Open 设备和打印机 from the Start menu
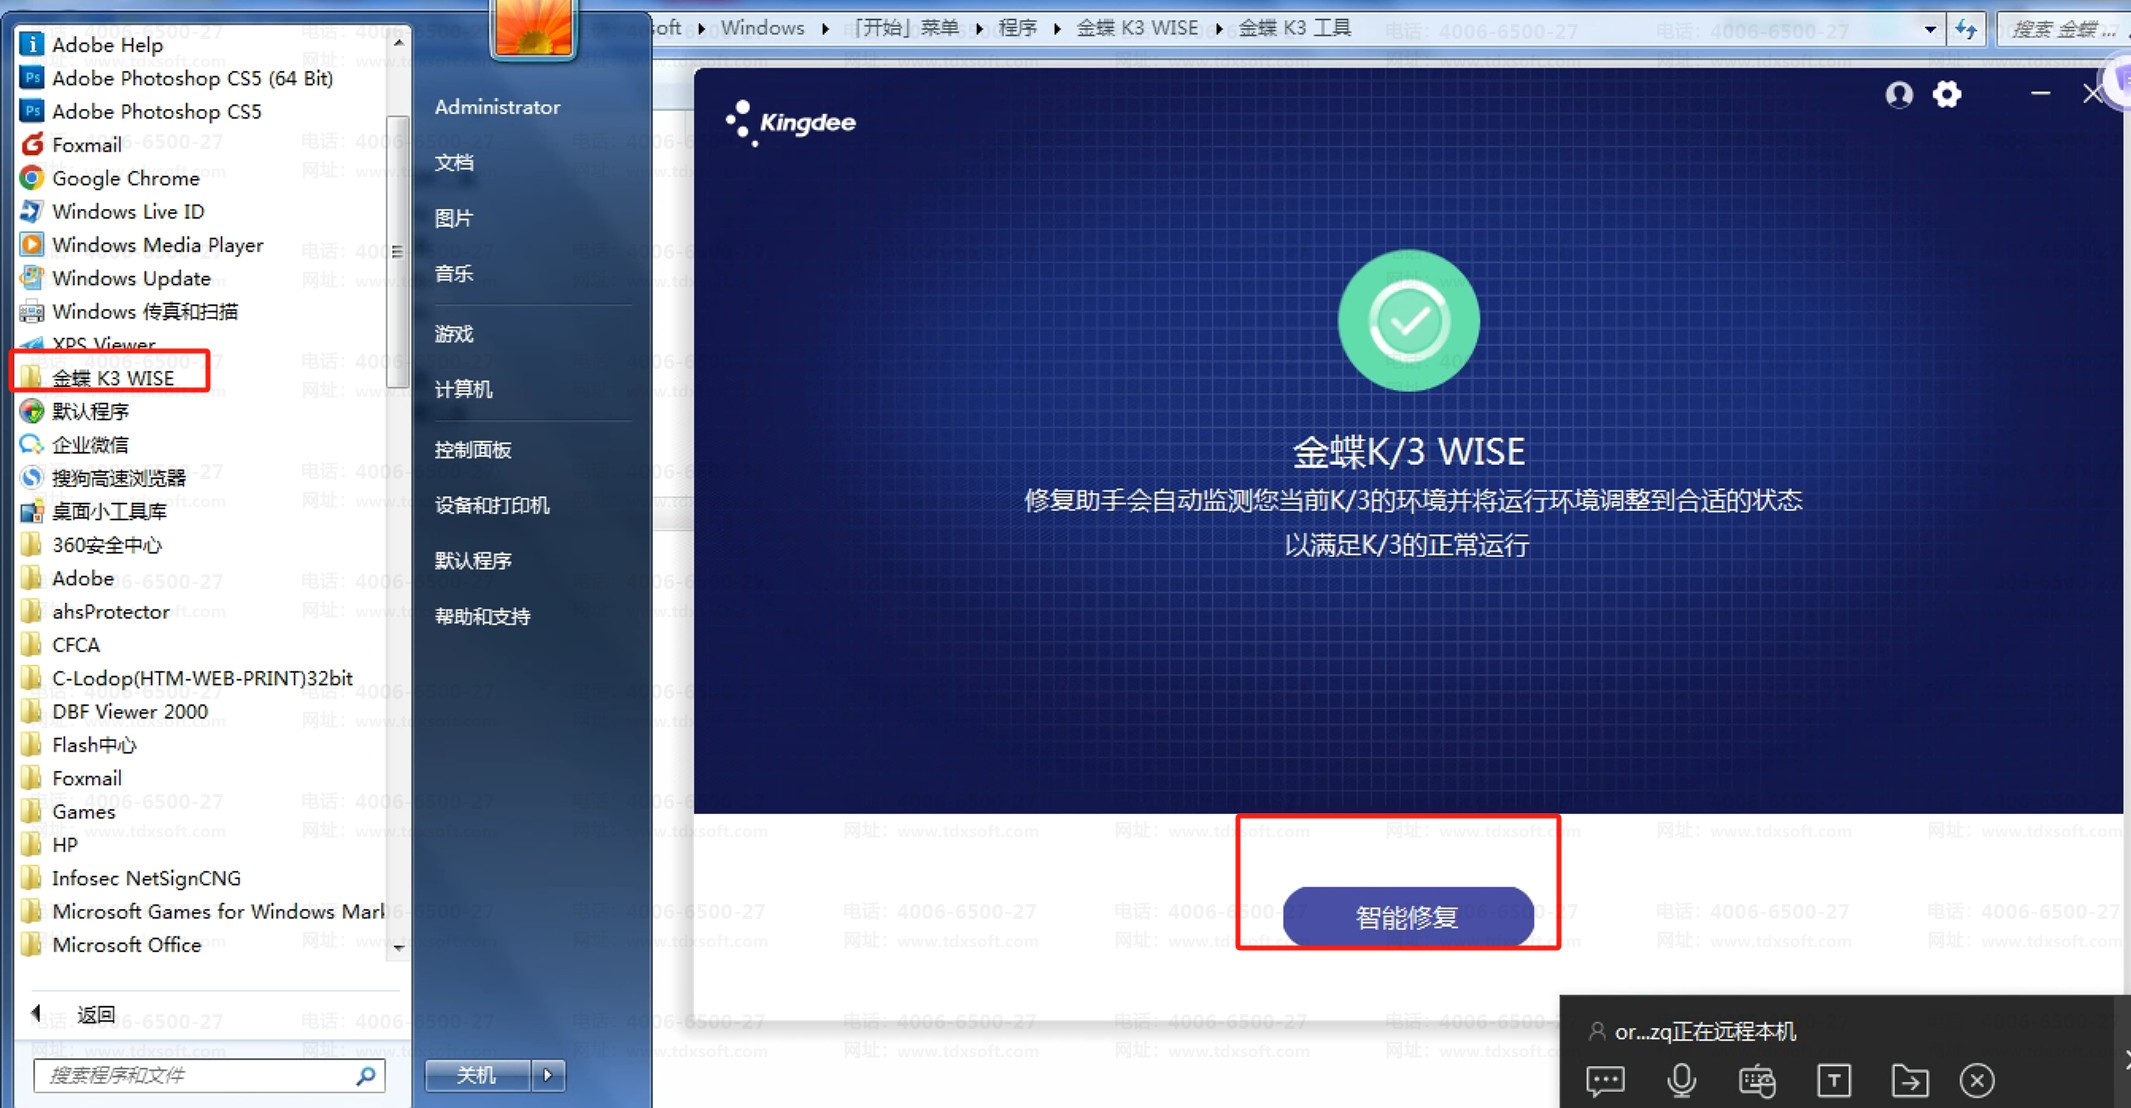 (492, 505)
